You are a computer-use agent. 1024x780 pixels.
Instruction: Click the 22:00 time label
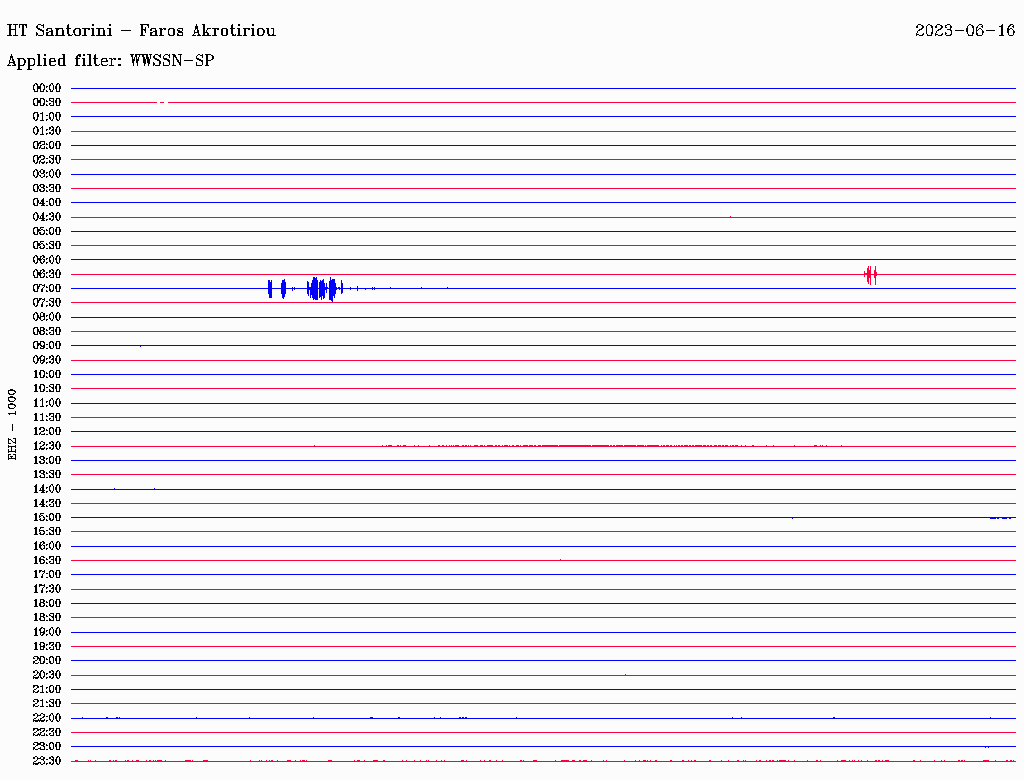47,718
